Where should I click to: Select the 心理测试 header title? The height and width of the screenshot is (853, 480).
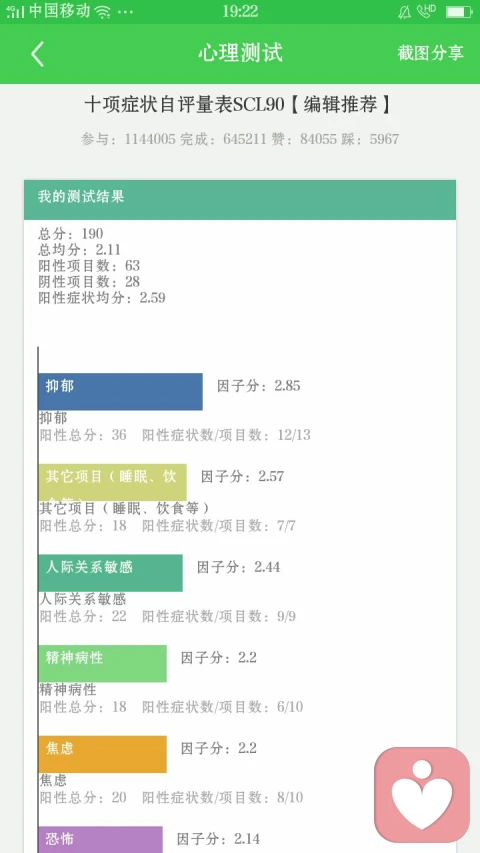[x=240, y=53]
